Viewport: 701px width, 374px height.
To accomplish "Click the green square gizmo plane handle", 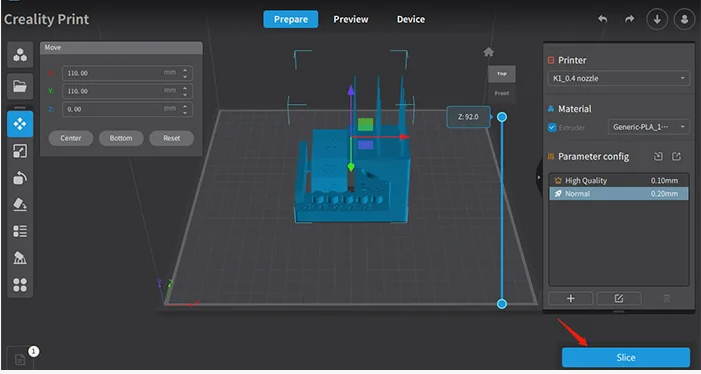I will coord(366,125).
